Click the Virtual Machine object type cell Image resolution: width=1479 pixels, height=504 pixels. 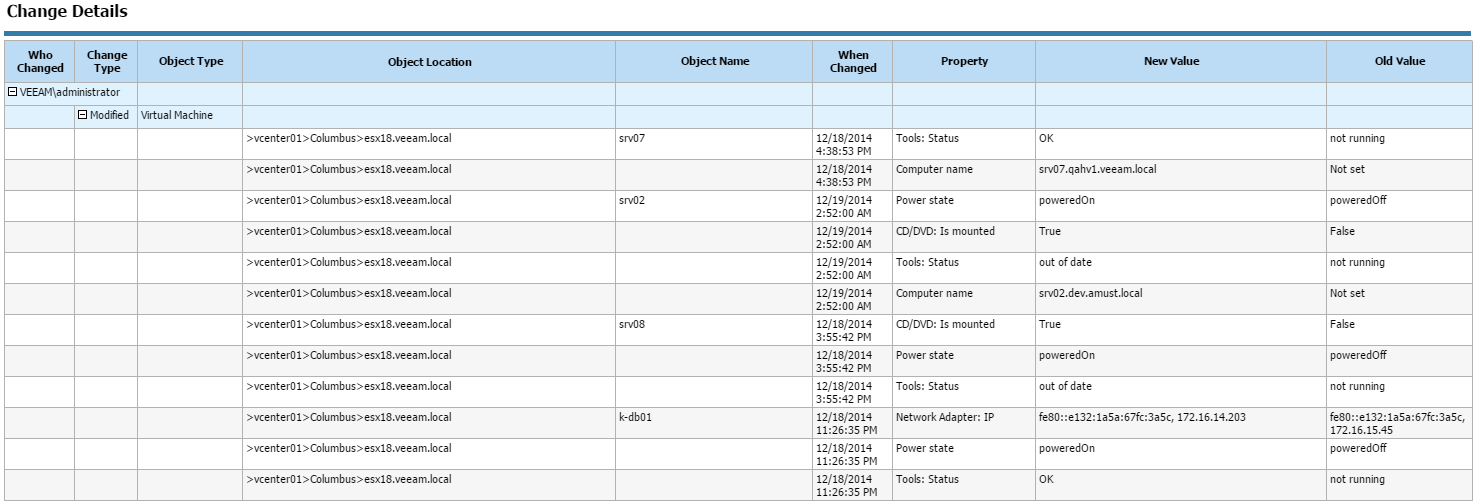point(177,115)
